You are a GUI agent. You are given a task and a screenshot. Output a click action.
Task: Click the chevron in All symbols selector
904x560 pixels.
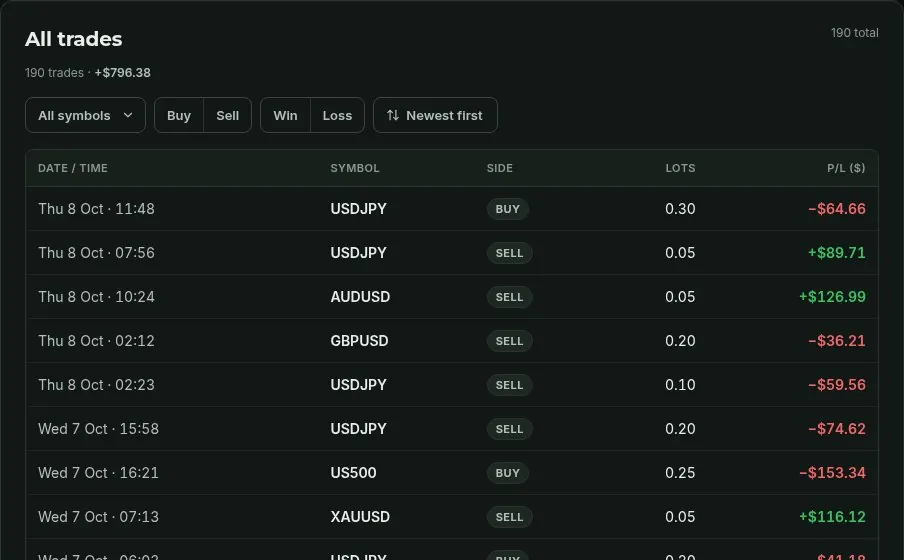click(128, 115)
